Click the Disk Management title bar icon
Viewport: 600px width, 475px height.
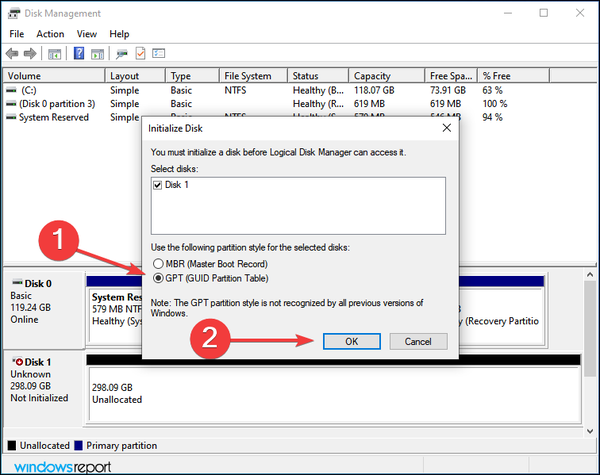point(14,13)
